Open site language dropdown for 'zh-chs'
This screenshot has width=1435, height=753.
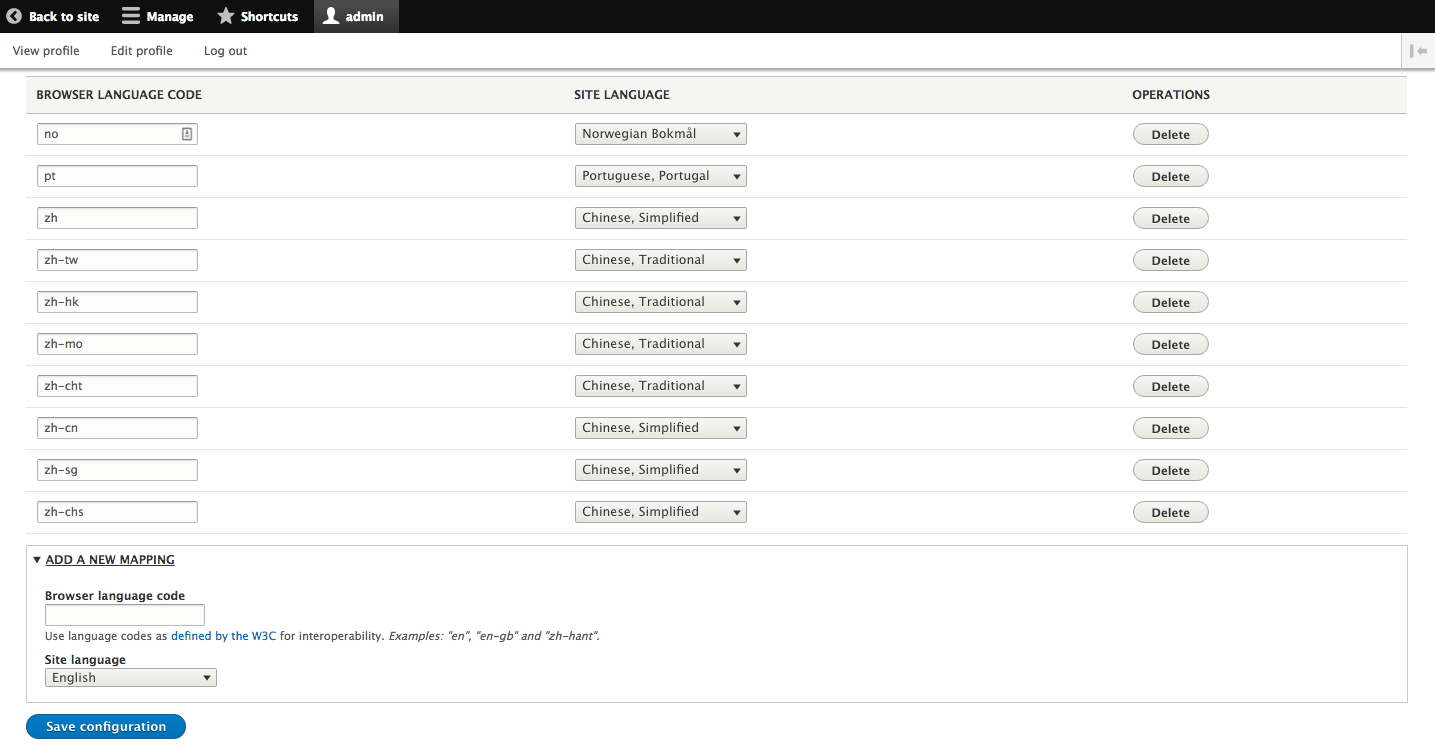point(661,512)
